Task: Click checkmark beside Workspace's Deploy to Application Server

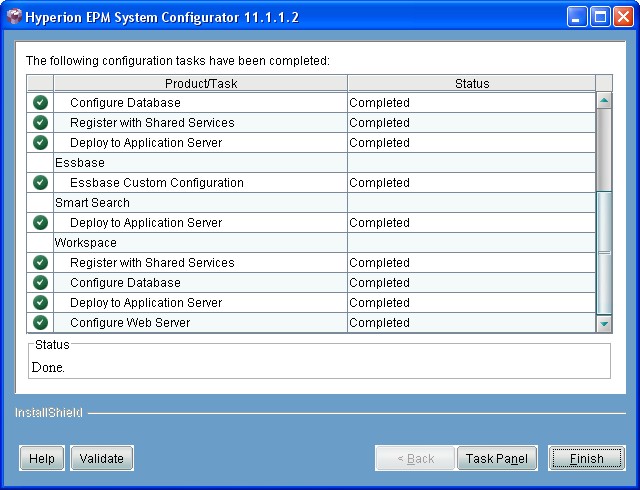Action: click(x=40, y=303)
